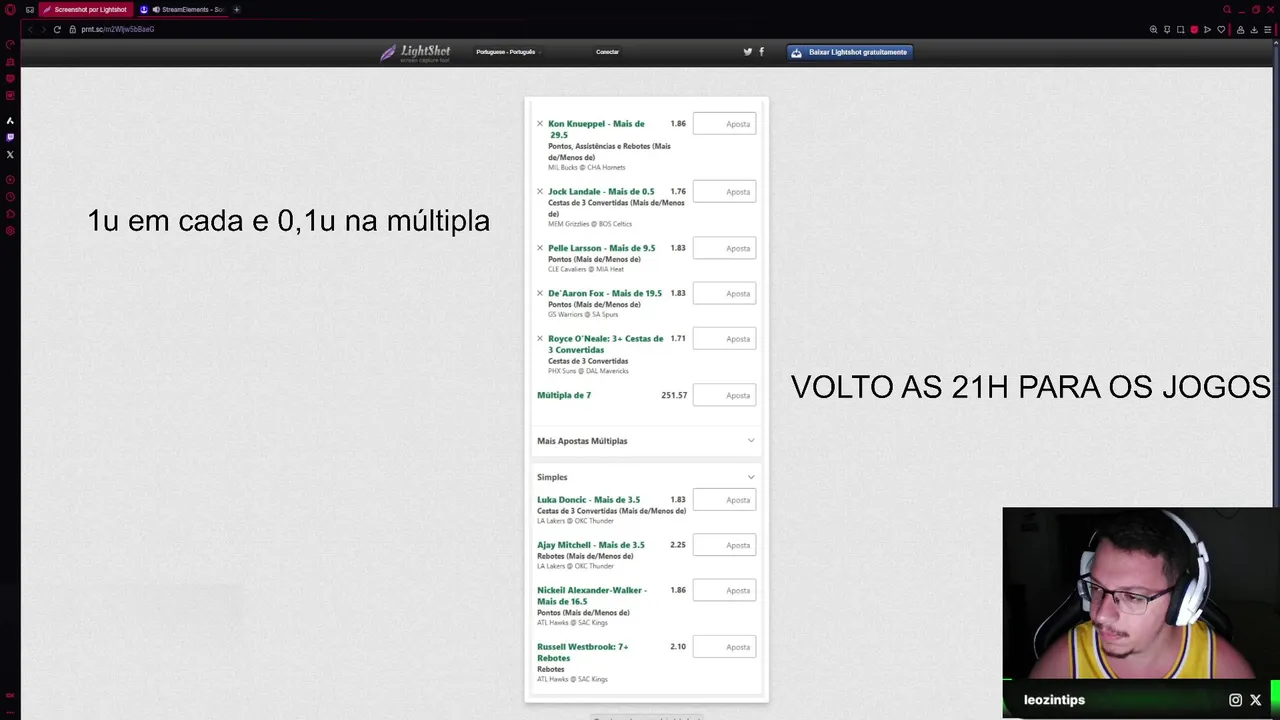Click the red ad-blocker shield icon
Image resolution: width=1280 pixels, height=720 pixels.
1194,29
